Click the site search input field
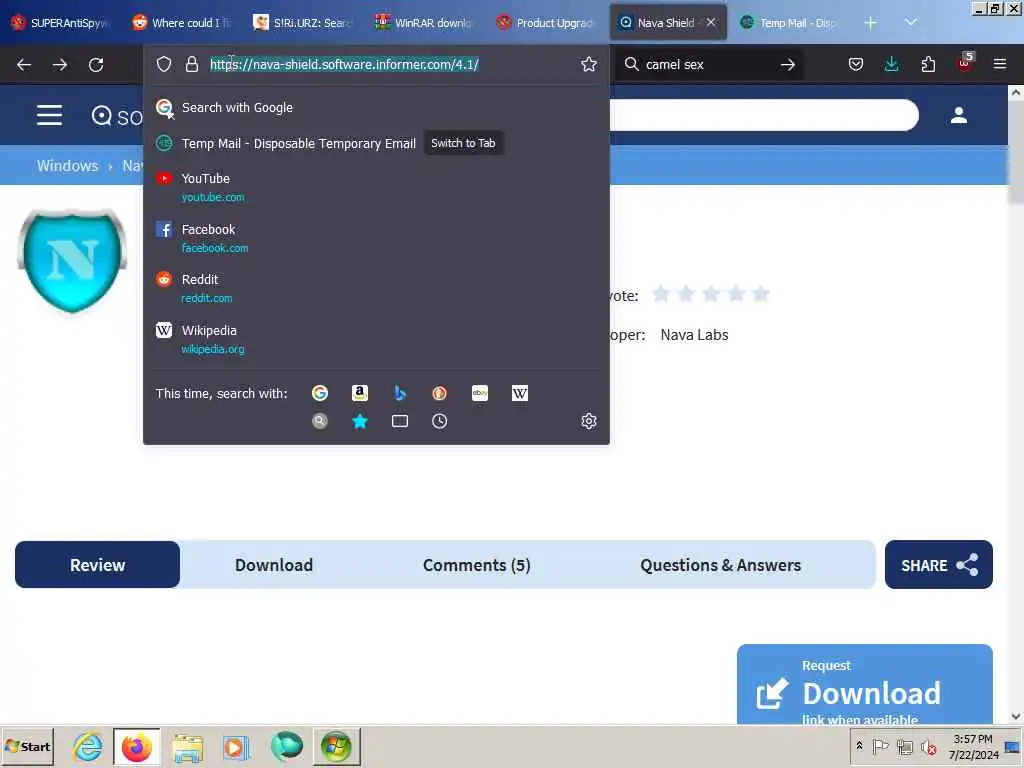This screenshot has width=1024, height=768. click(x=764, y=116)
